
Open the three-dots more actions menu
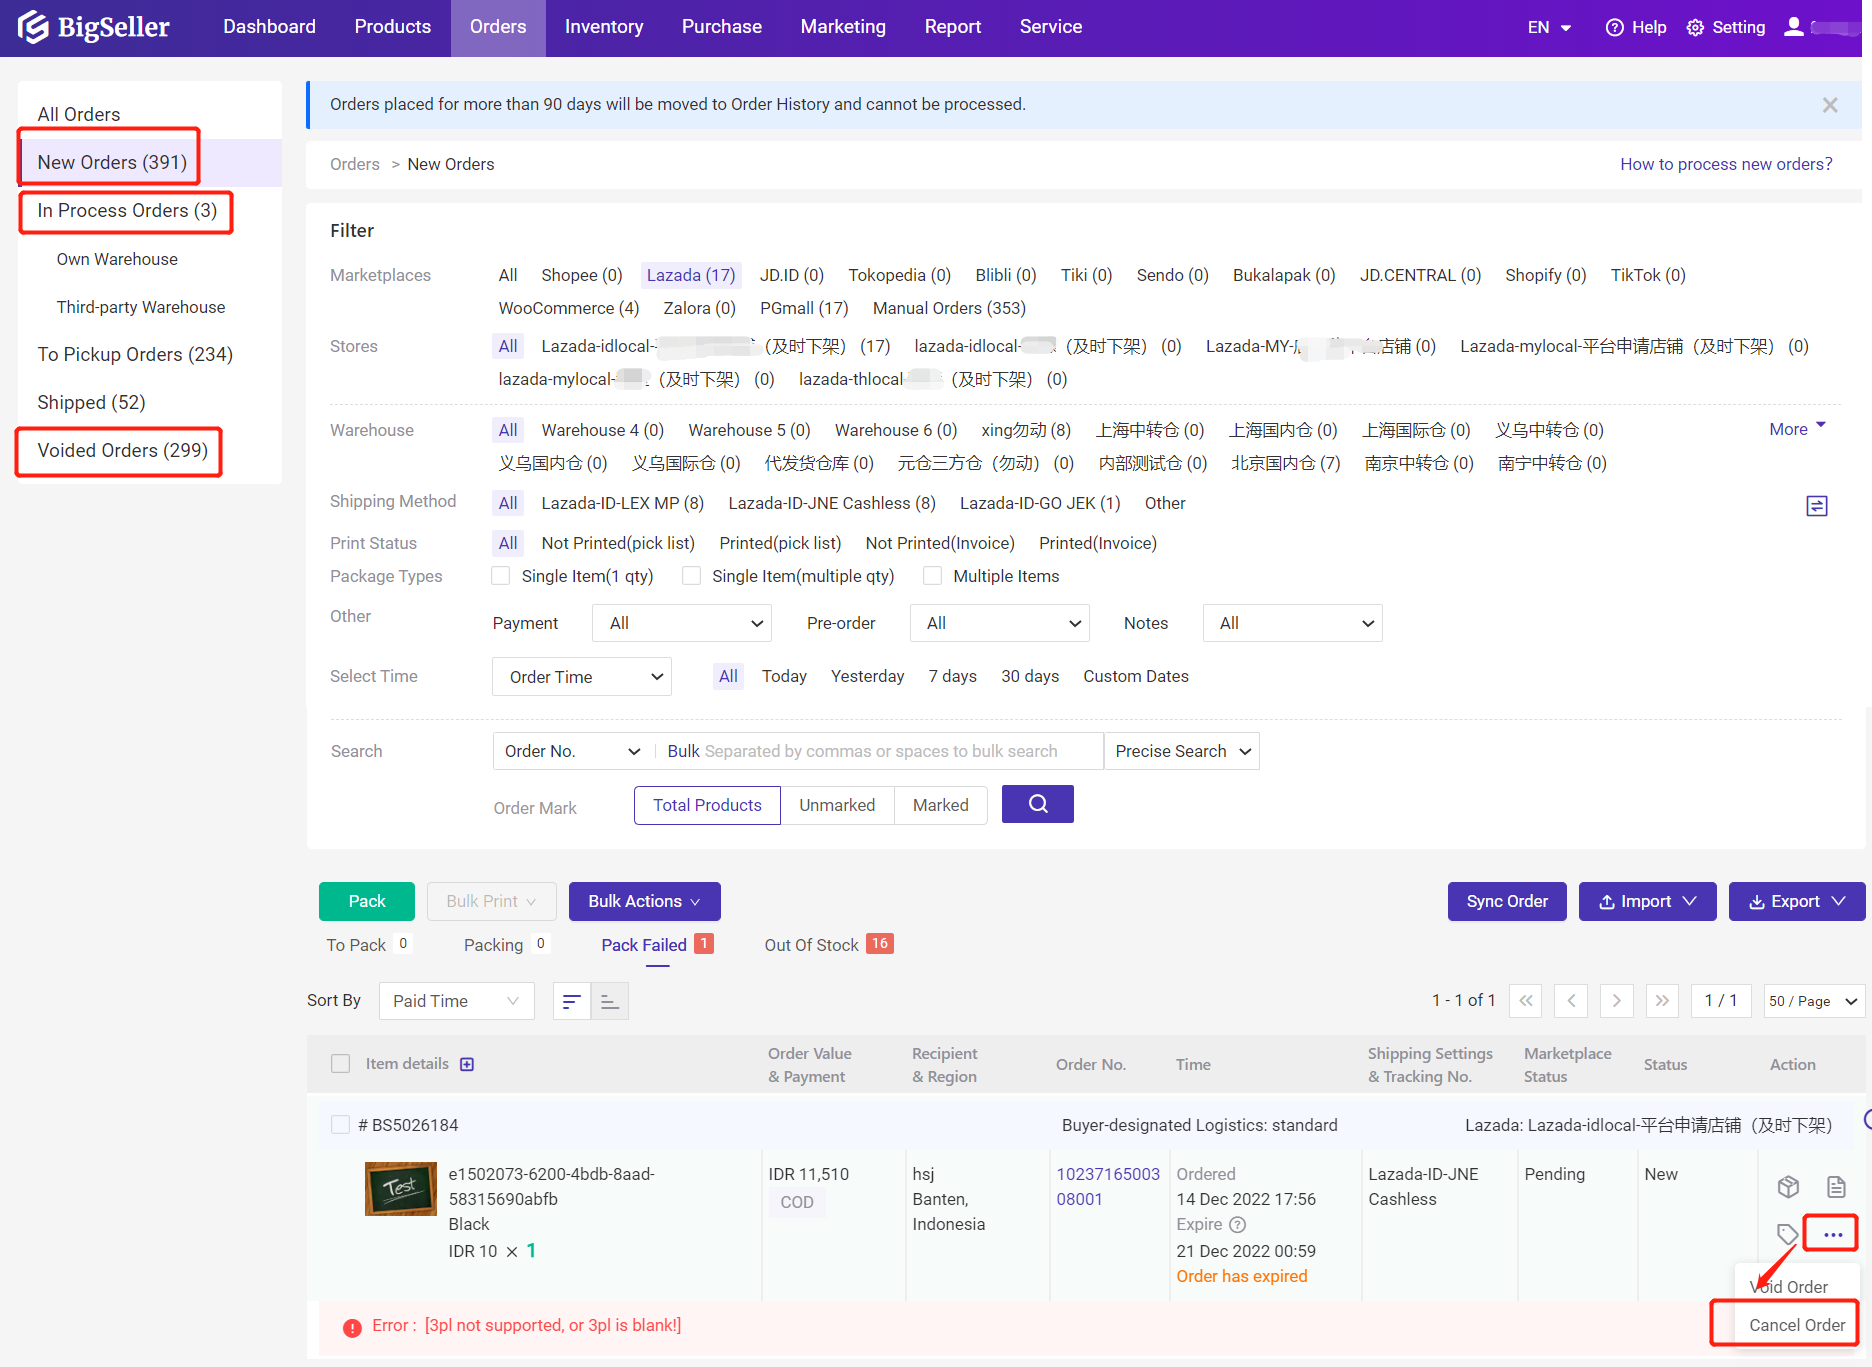pos(1832,1234)
